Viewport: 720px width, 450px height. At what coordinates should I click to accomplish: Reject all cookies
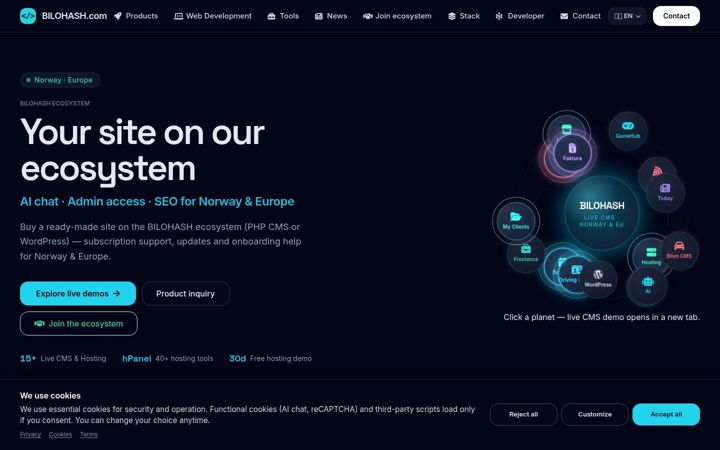click(523, 414)
